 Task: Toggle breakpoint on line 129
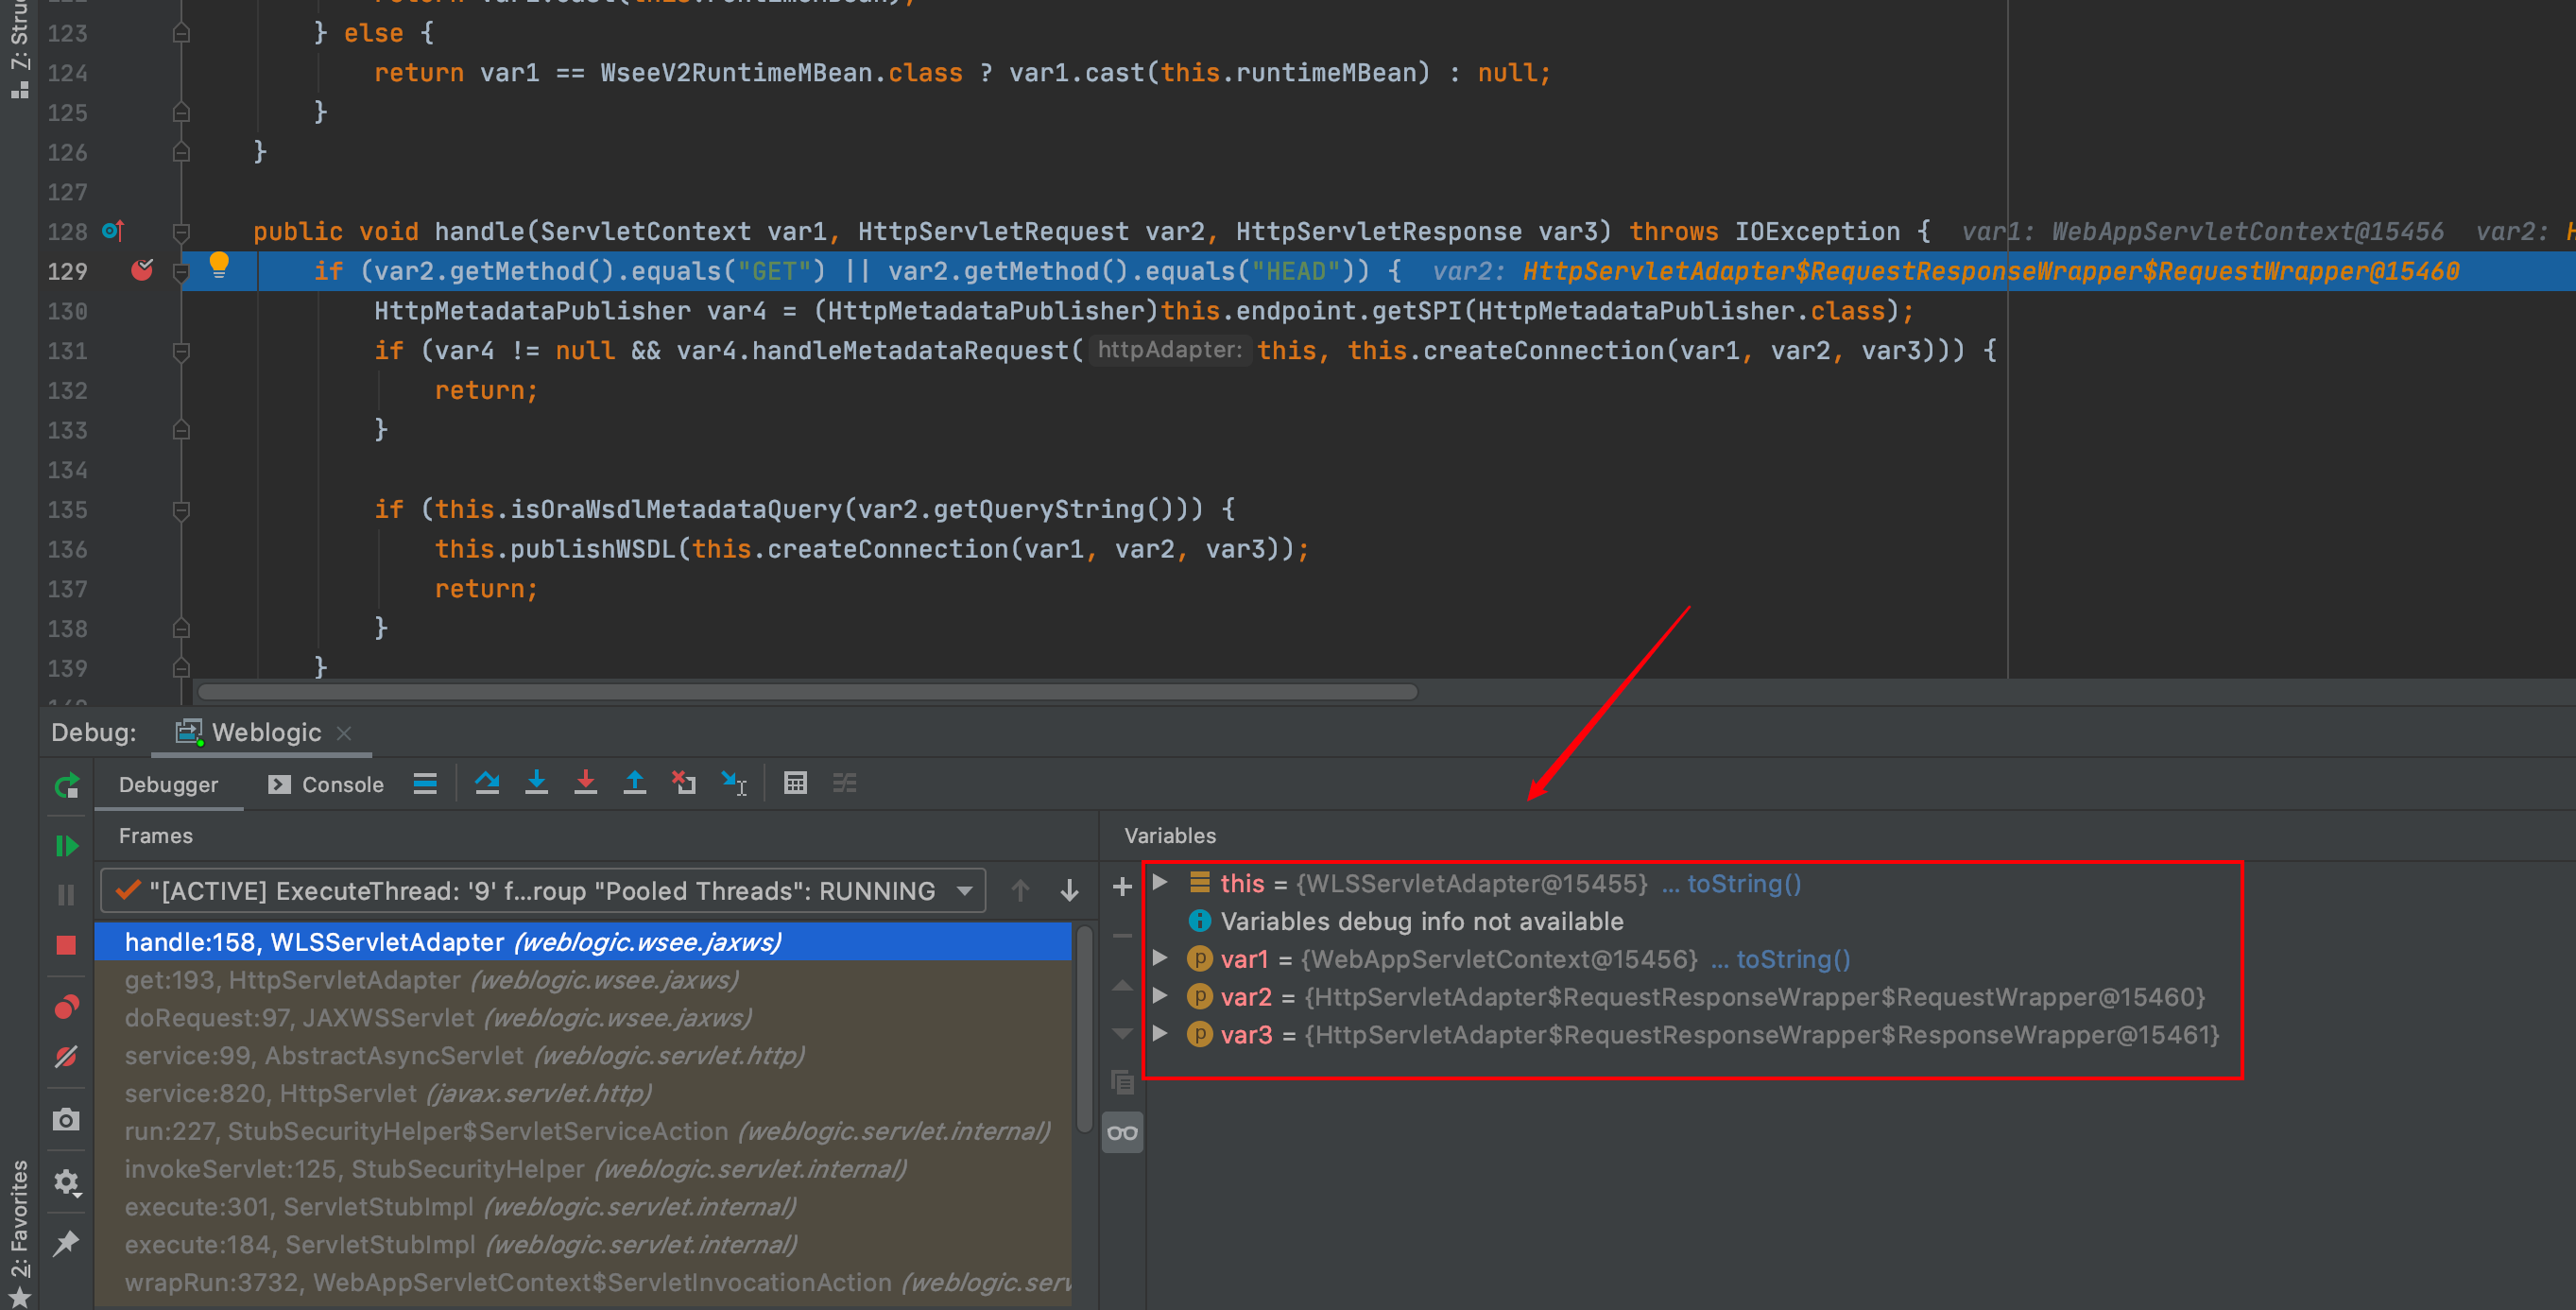142,270
